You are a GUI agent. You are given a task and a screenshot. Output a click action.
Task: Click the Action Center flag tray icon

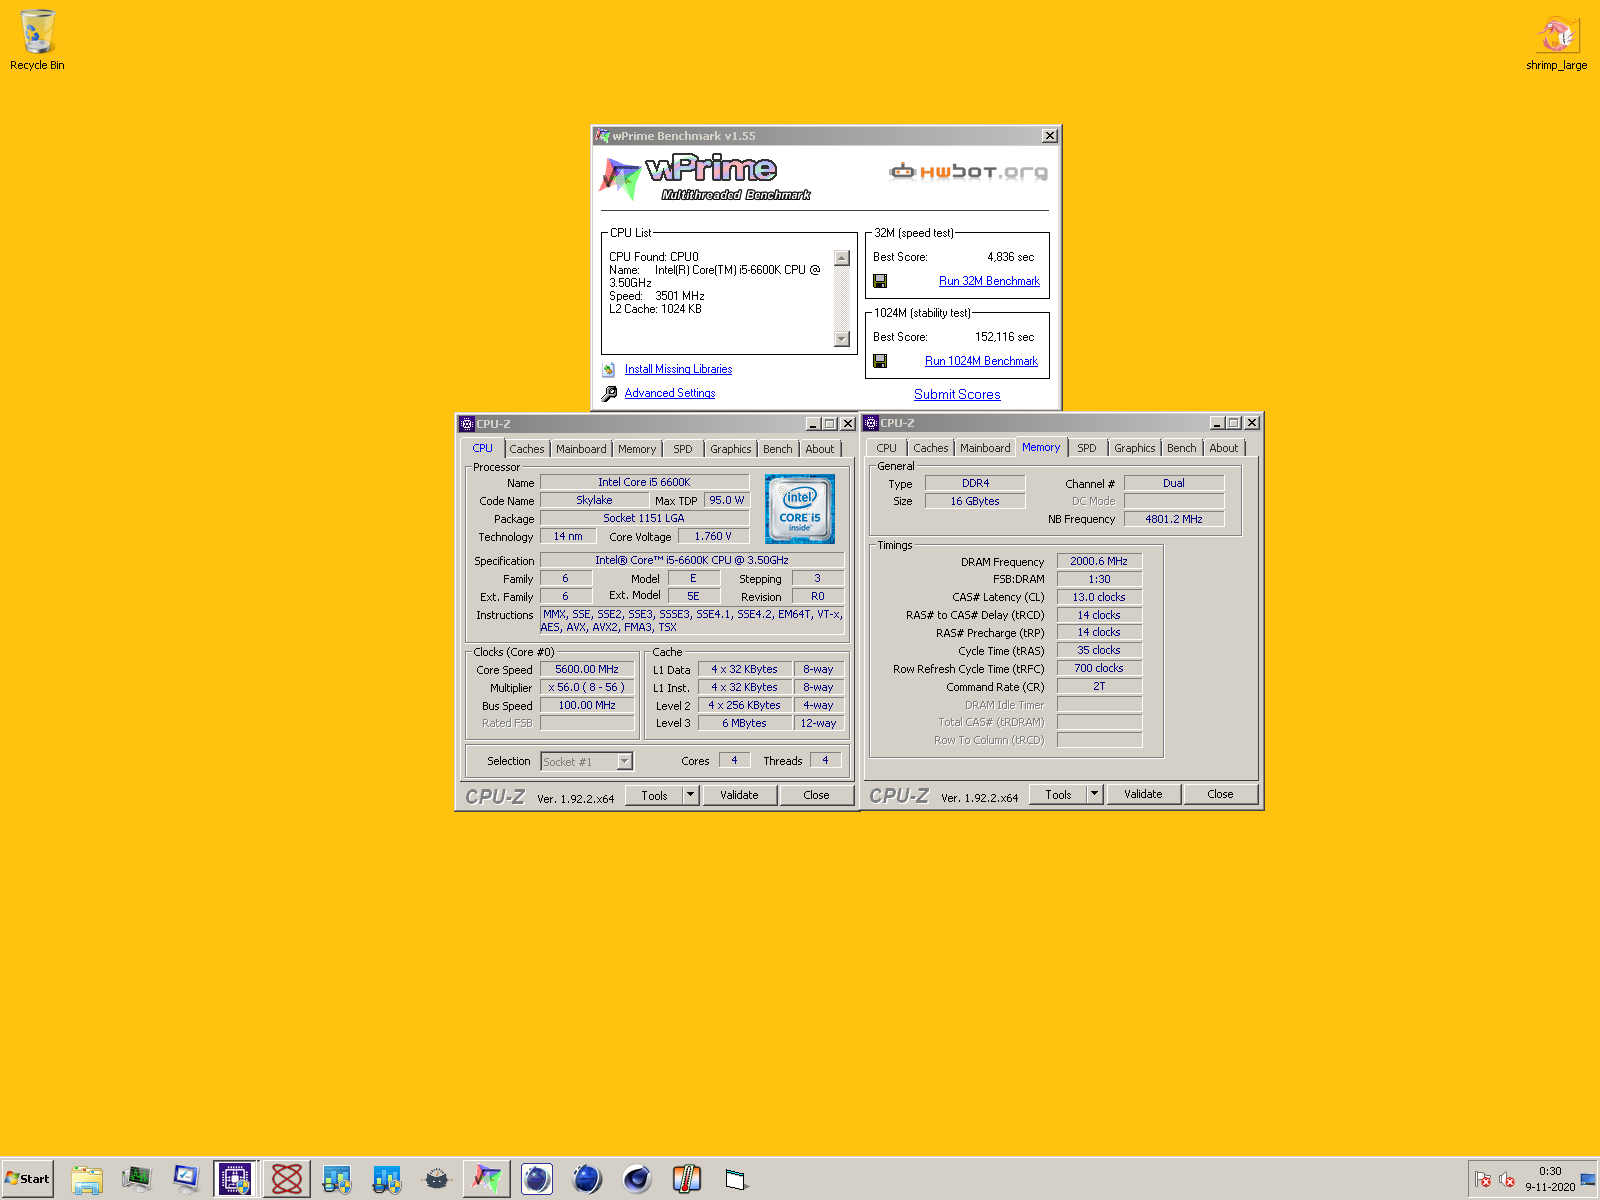(x=1483, y=1179)
